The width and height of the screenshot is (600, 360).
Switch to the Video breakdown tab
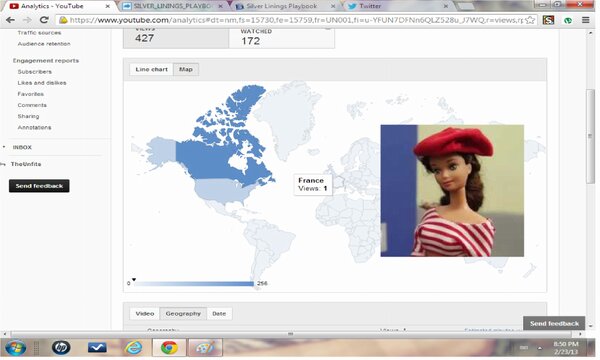tap(145, 313)
